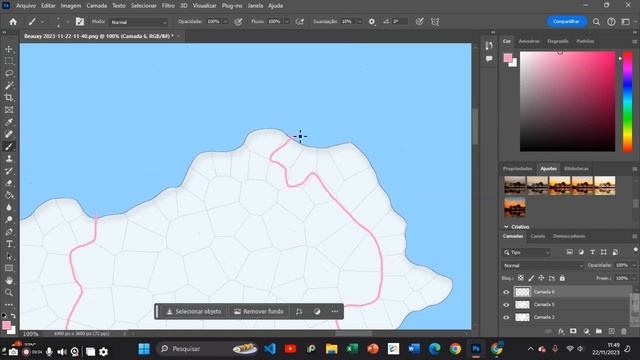640x360 pixels.
Task: Select the Path Selection tool
Action: pyautogui.click(x=9, y=256)
